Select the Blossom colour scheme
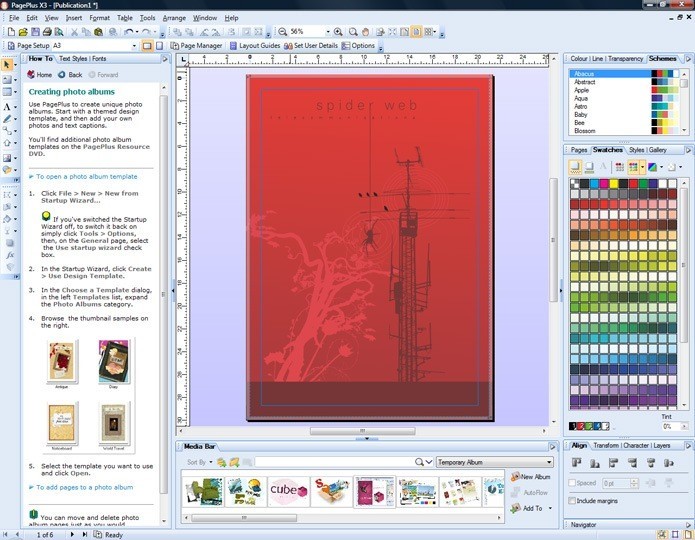Viewport: 695px width, 540px height. [624, 131]
